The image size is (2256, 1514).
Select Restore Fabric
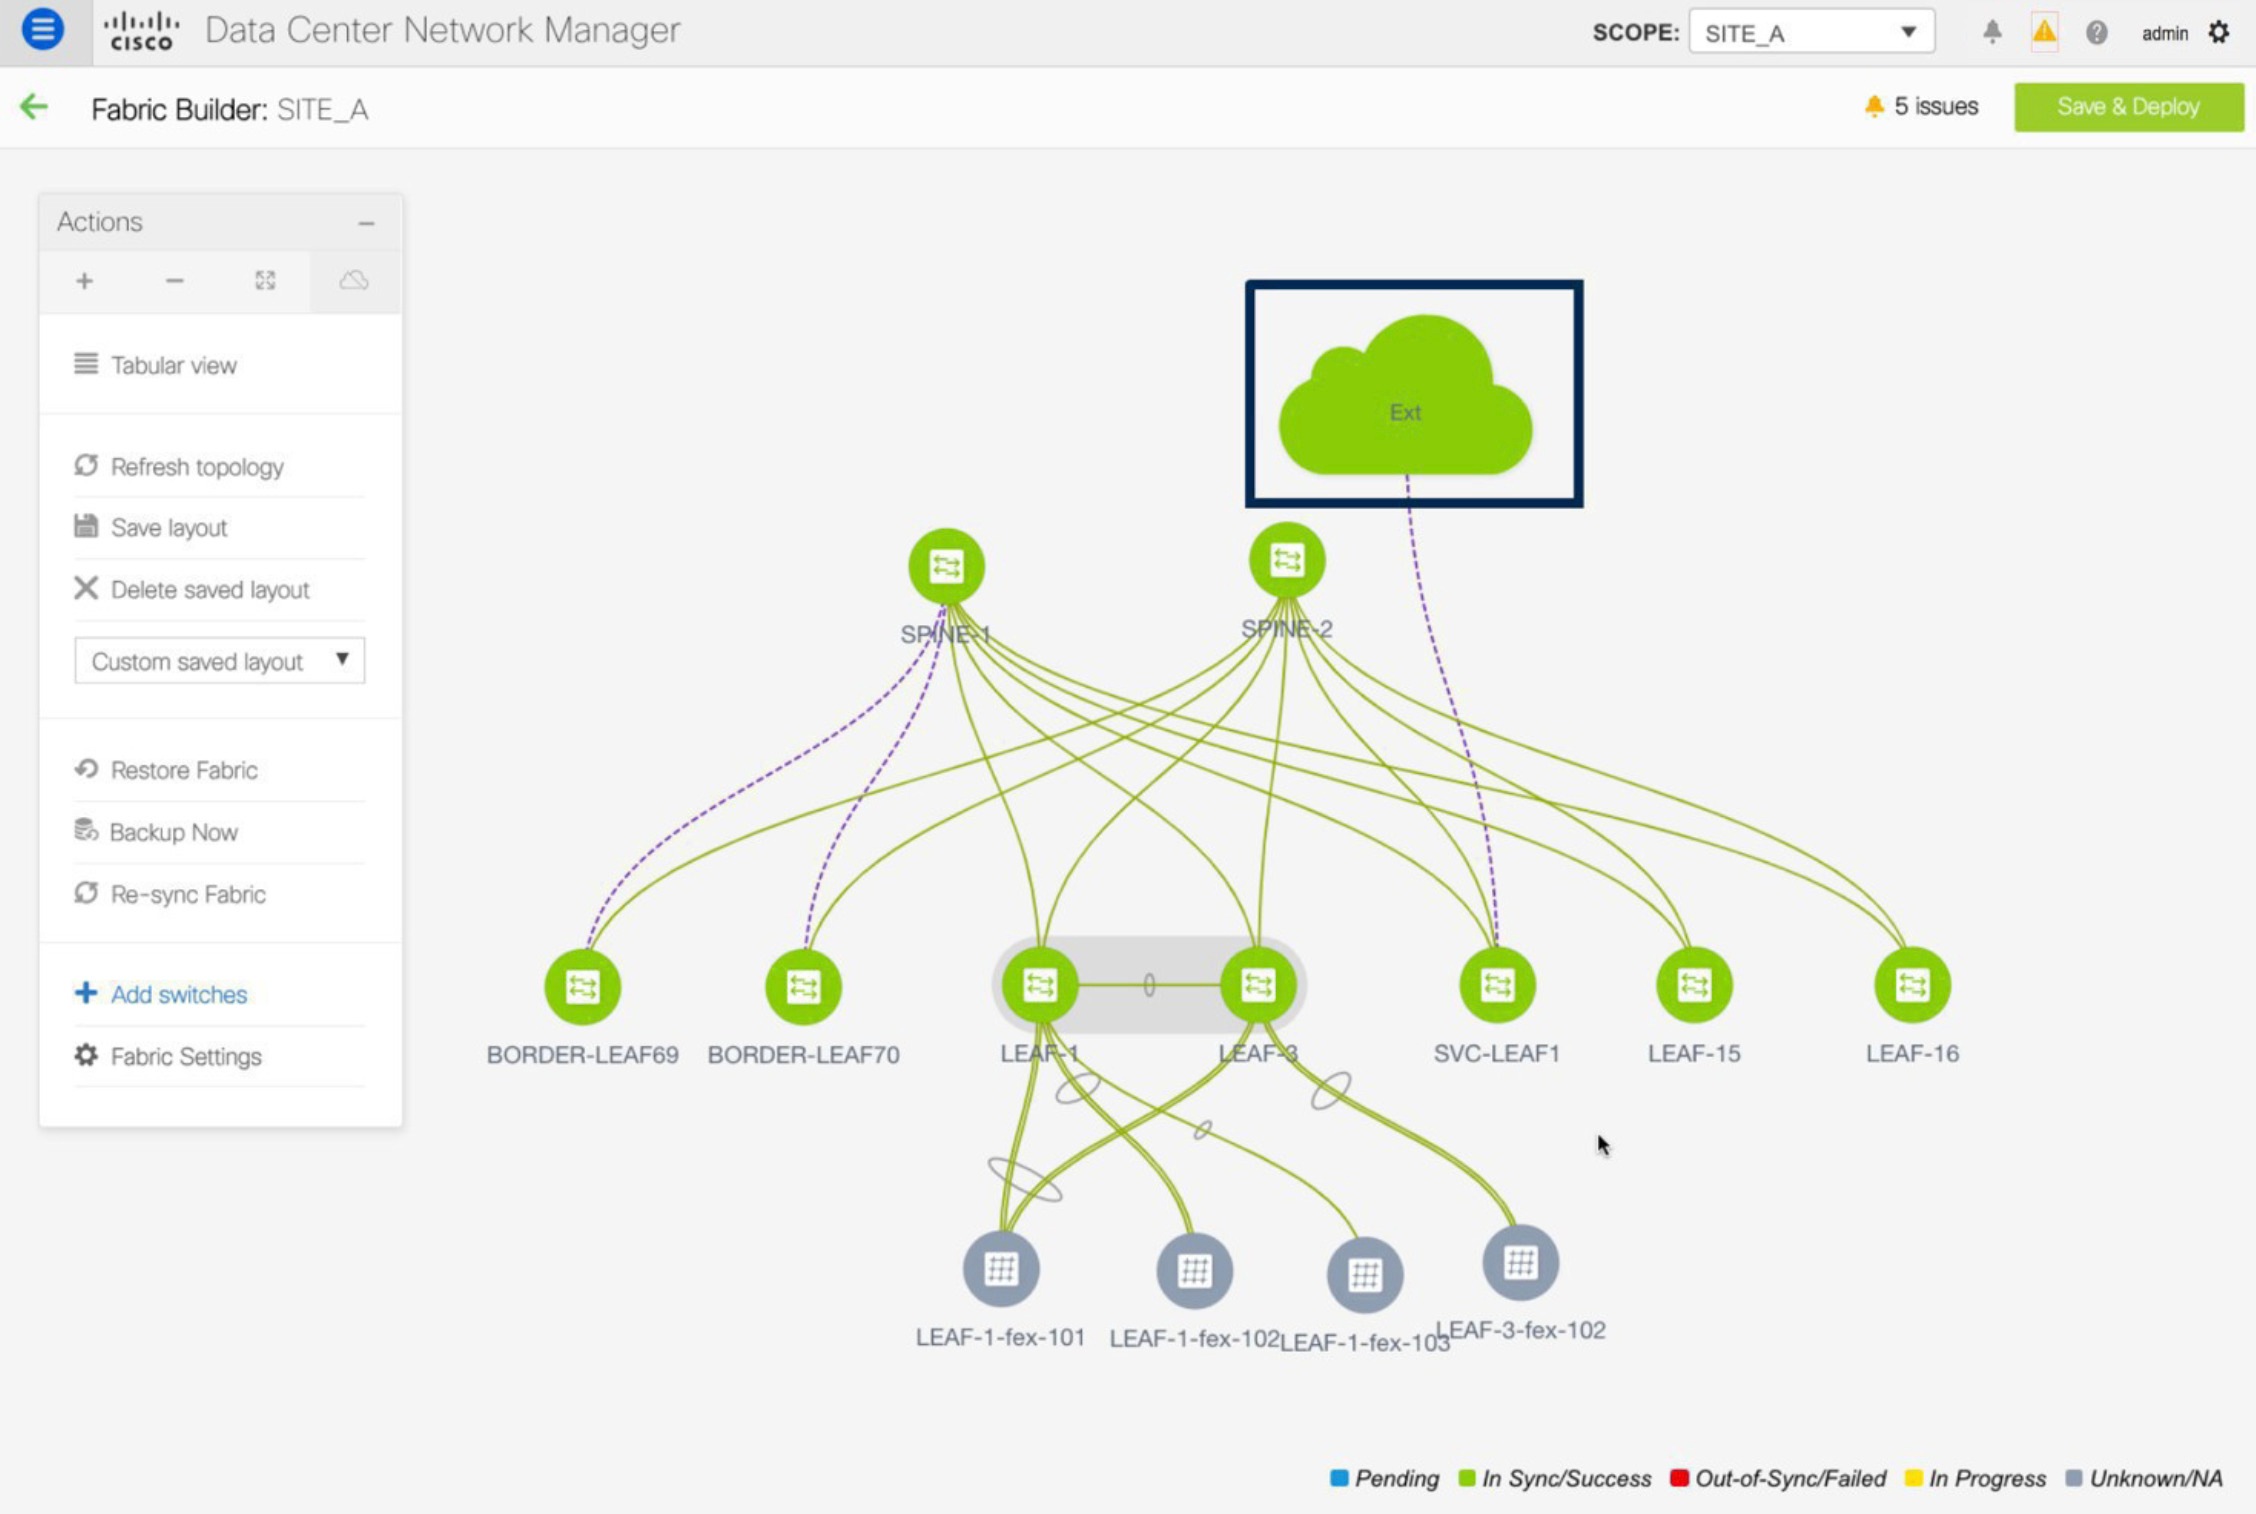[x=165, y=770]
